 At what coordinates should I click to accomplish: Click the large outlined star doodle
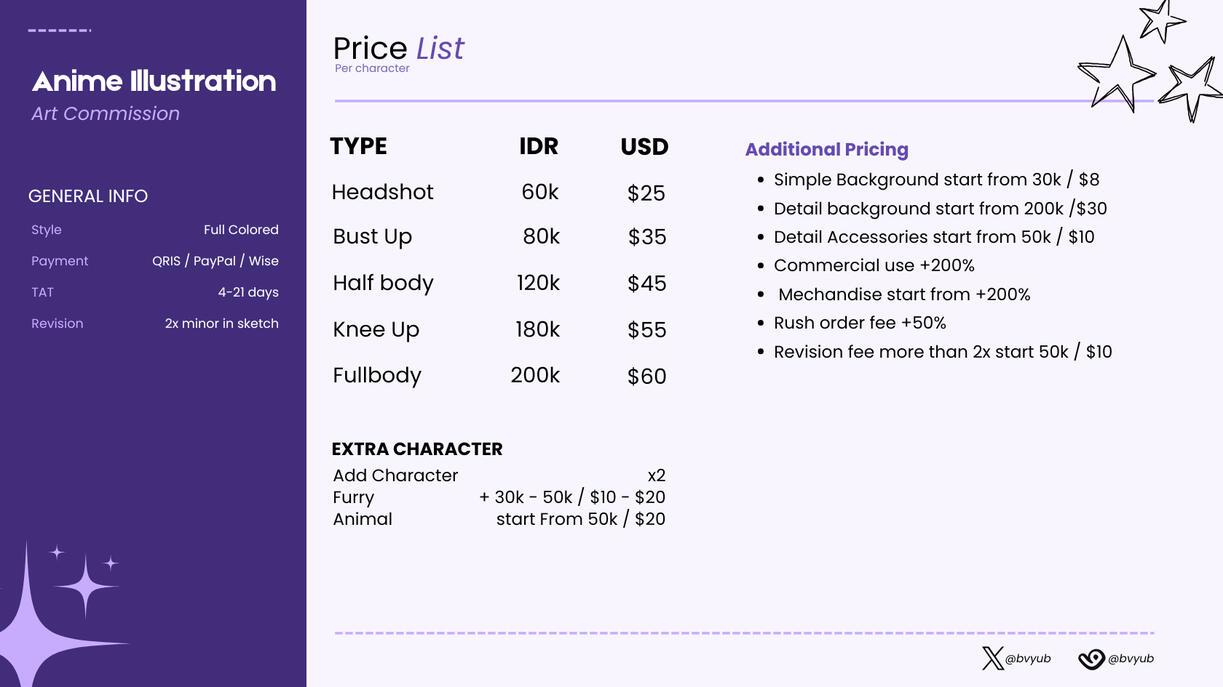[1116, 73]
